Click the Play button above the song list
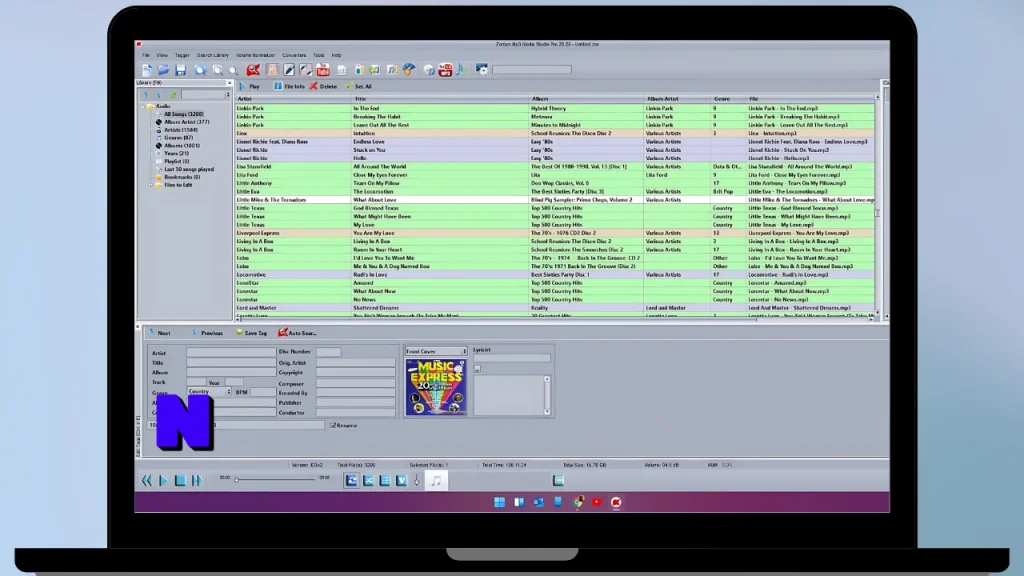The image size is (1024, 576). pyautogui.click(x=249, y=86)
